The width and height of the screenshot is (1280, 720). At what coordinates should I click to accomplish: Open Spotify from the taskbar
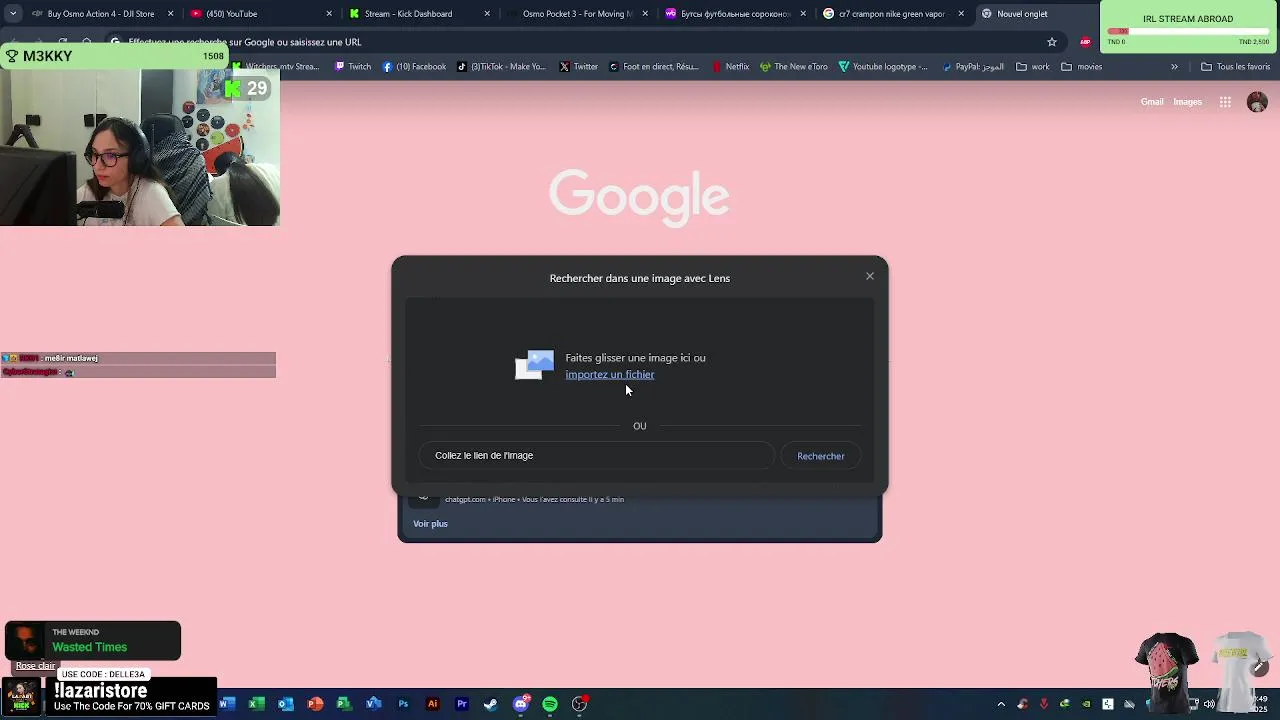point(550,704)
